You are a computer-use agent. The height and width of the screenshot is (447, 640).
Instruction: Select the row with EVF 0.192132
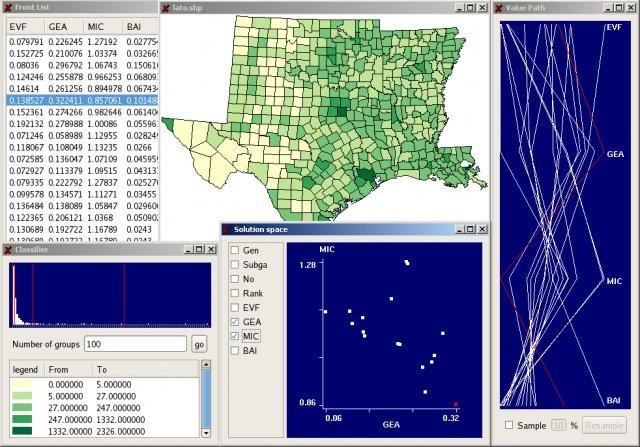(82, 124)
